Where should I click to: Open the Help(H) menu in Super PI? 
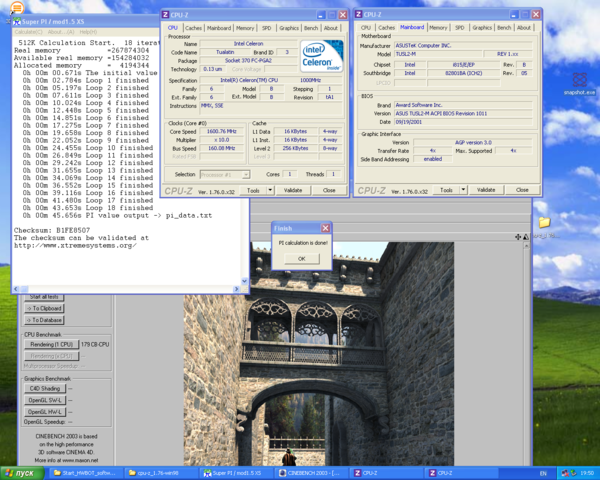[88, 32]
